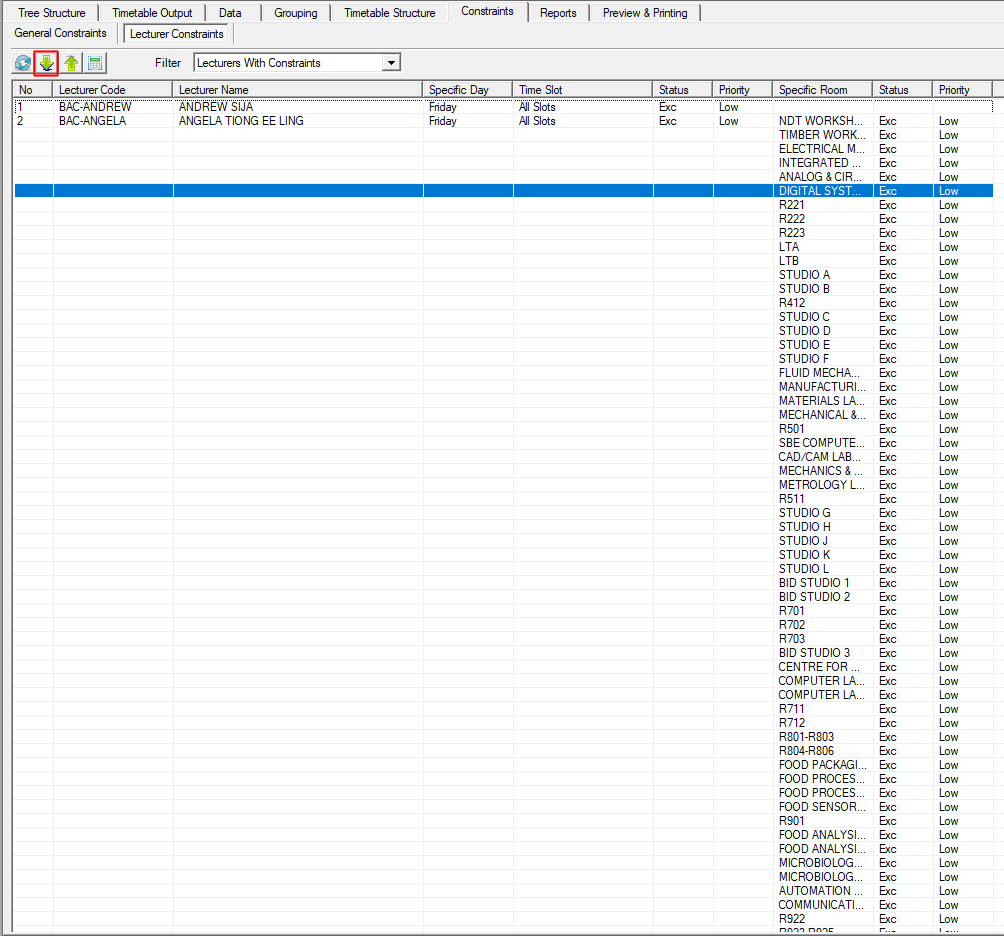Viewport: 1004px width, 936px height.
Task: Switch to the Timetable Structure tab
Action: tap(389, 13)
